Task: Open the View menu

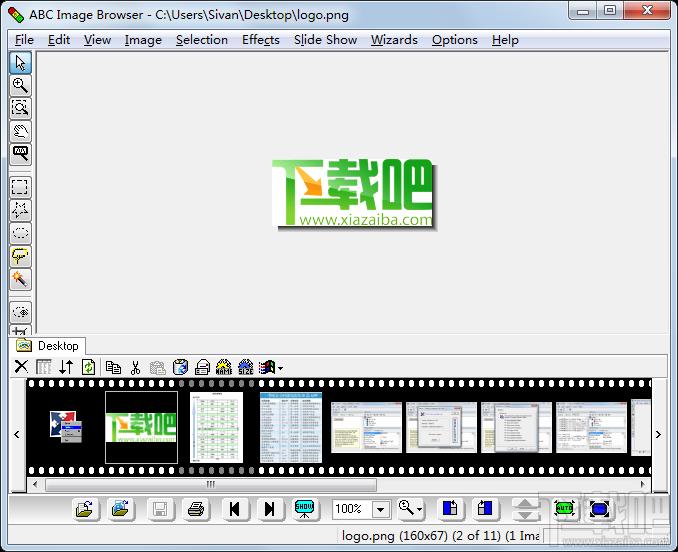Action: [x=97, y=40]
